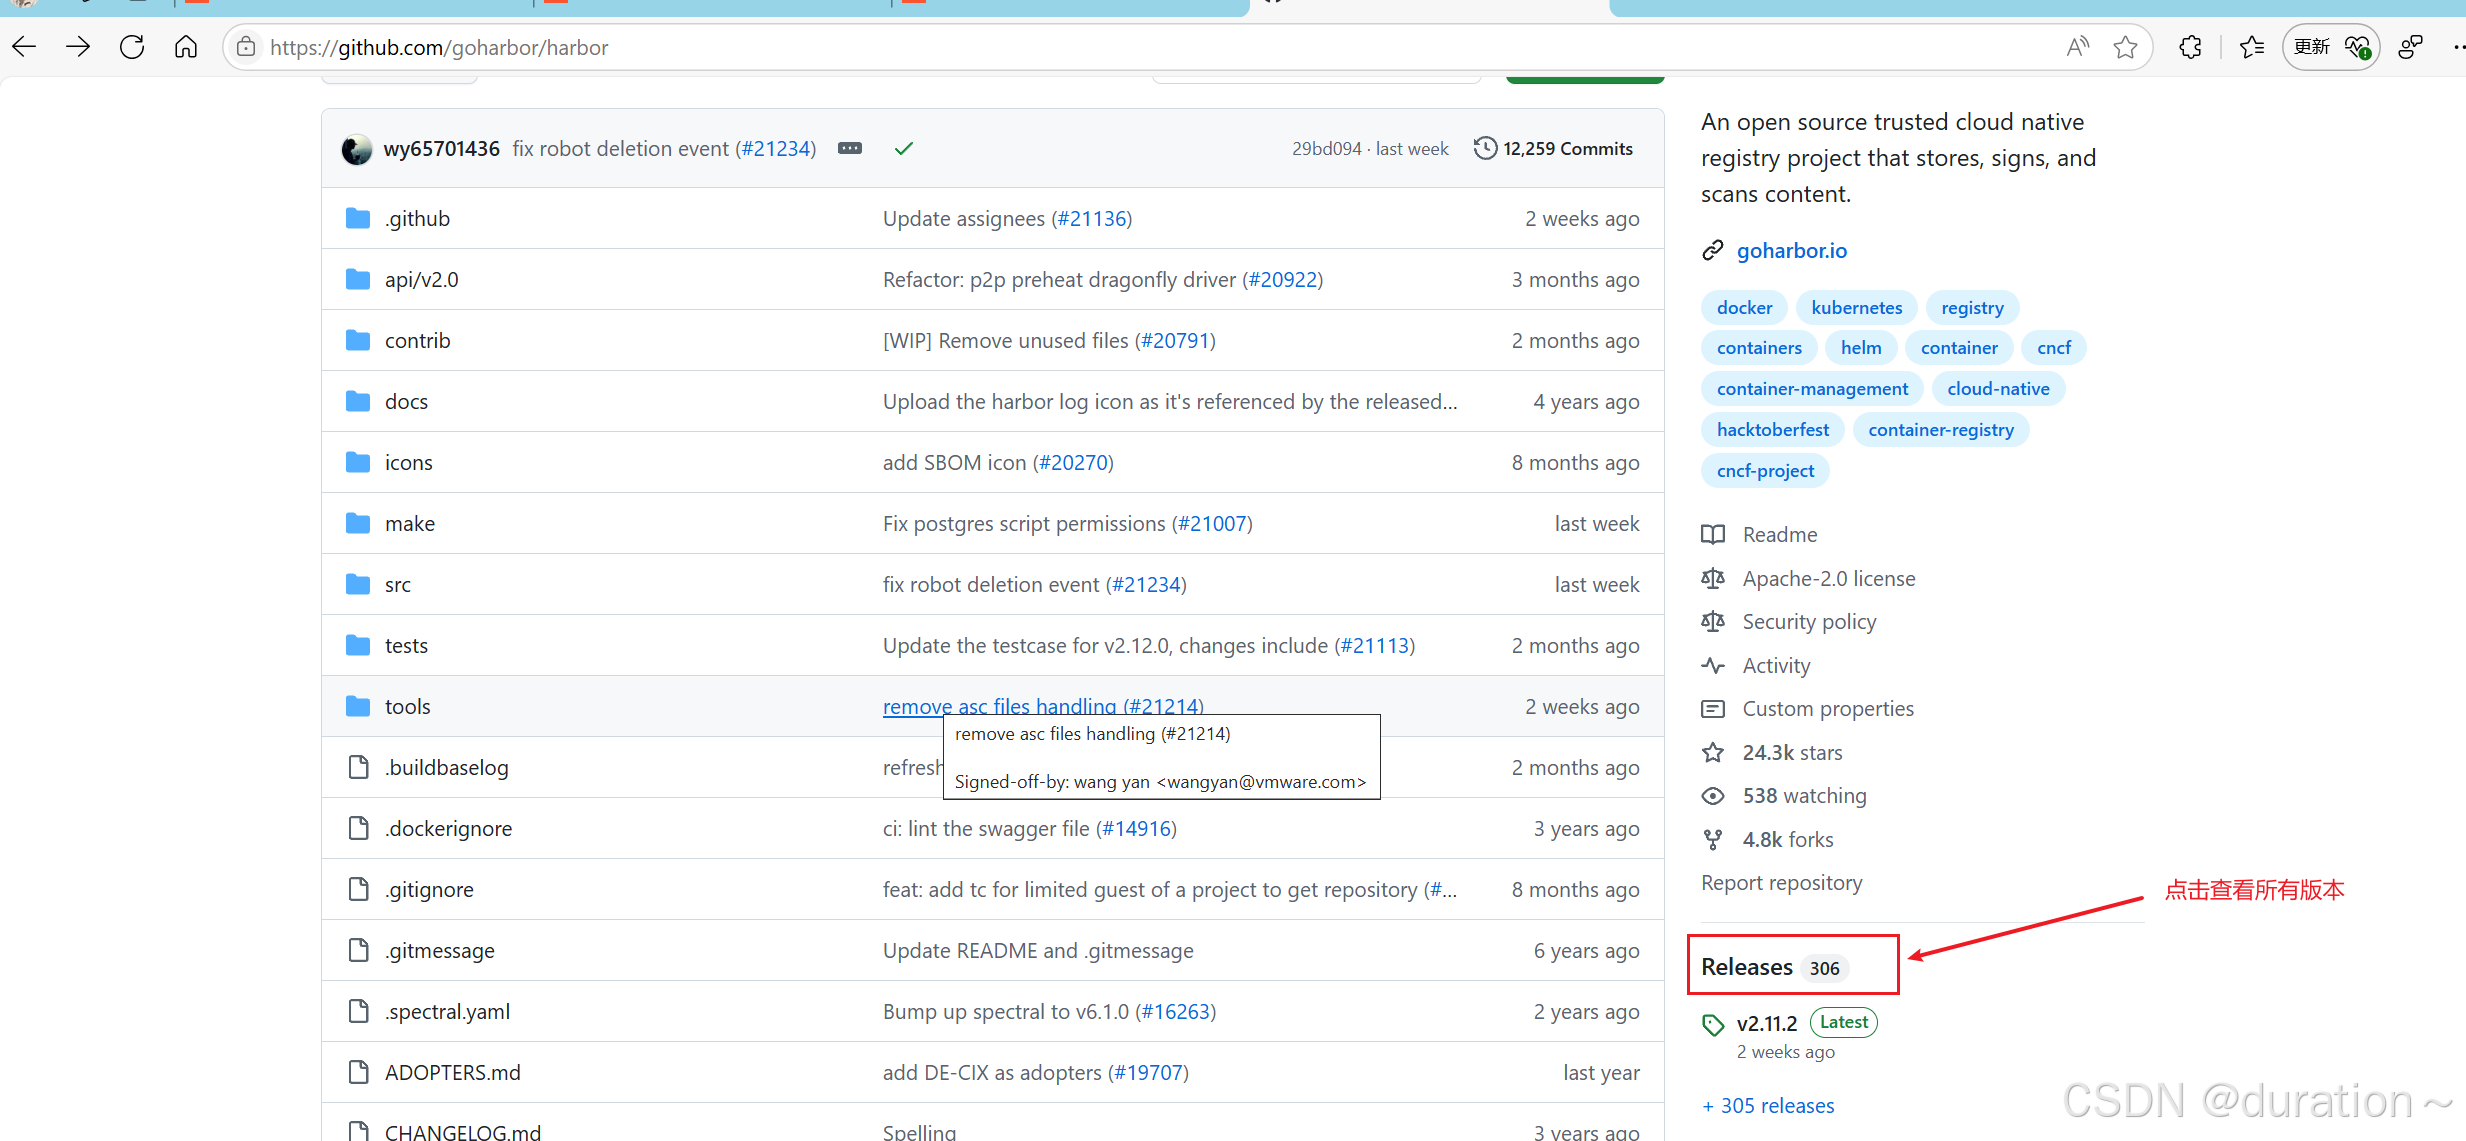The width and height of the screenshot is (2466, 1141).
Task: Open the tools folder
Action: (407, 706)
